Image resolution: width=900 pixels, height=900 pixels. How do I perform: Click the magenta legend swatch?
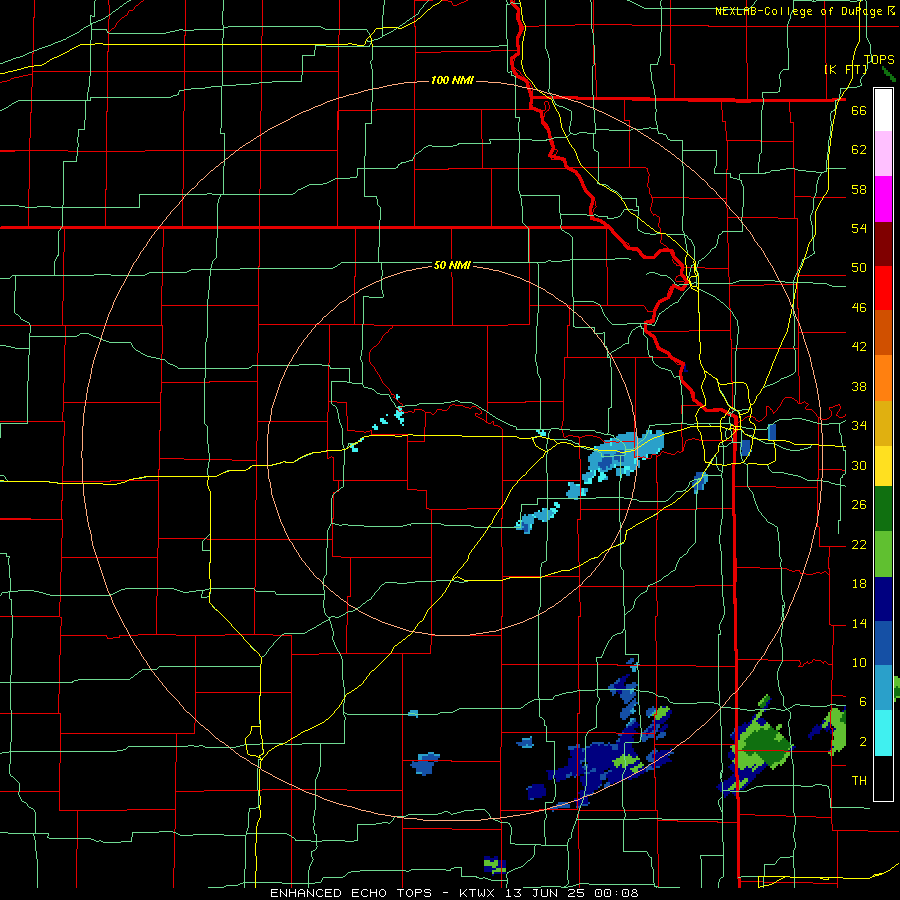click(883, 199)
